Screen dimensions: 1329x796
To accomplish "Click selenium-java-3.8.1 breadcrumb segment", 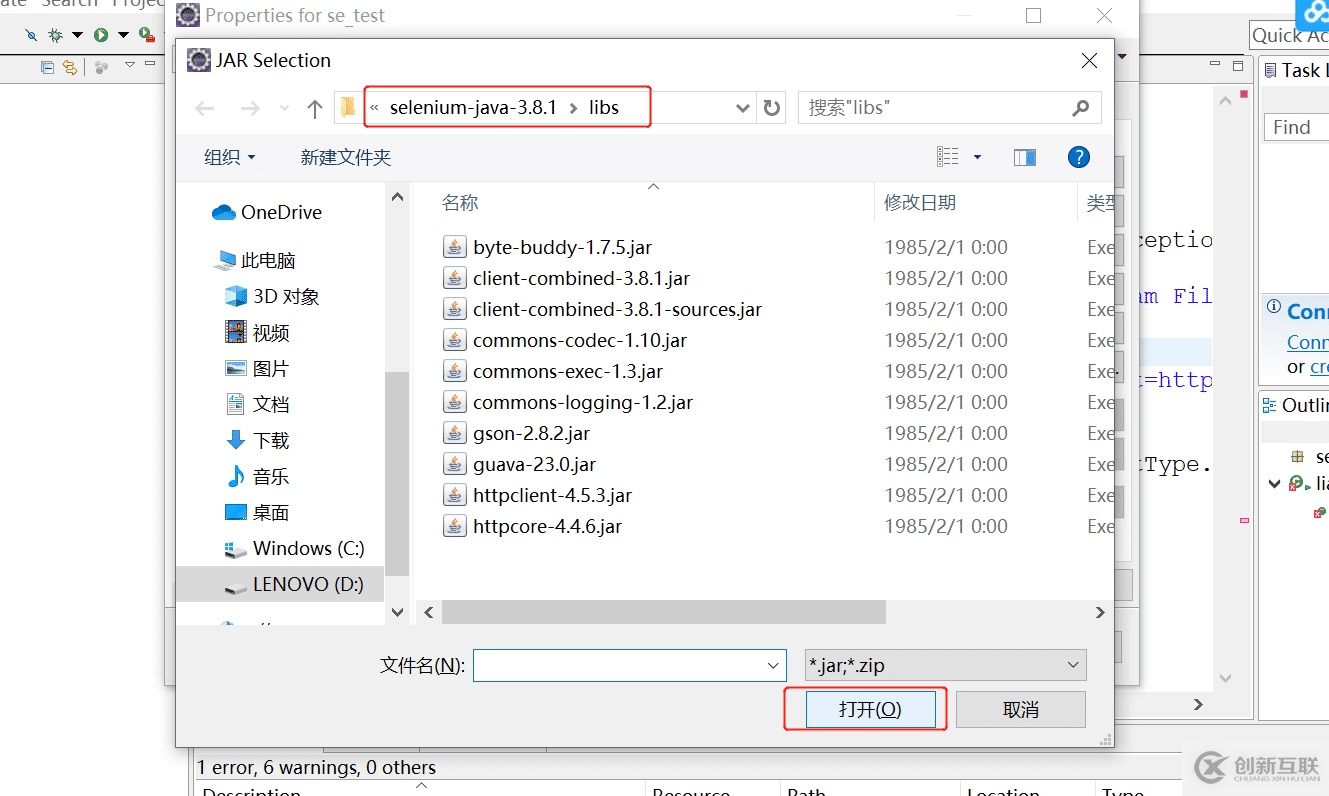I will coord(473,108).
